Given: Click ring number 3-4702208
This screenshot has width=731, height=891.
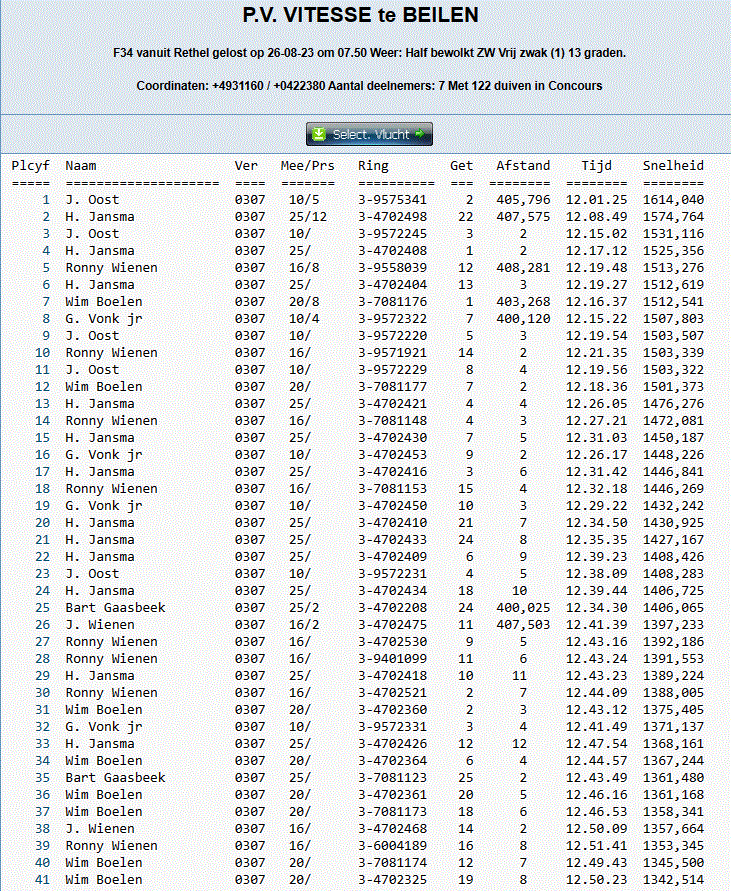Looking at the screenshot, I should tap(392, 608).
